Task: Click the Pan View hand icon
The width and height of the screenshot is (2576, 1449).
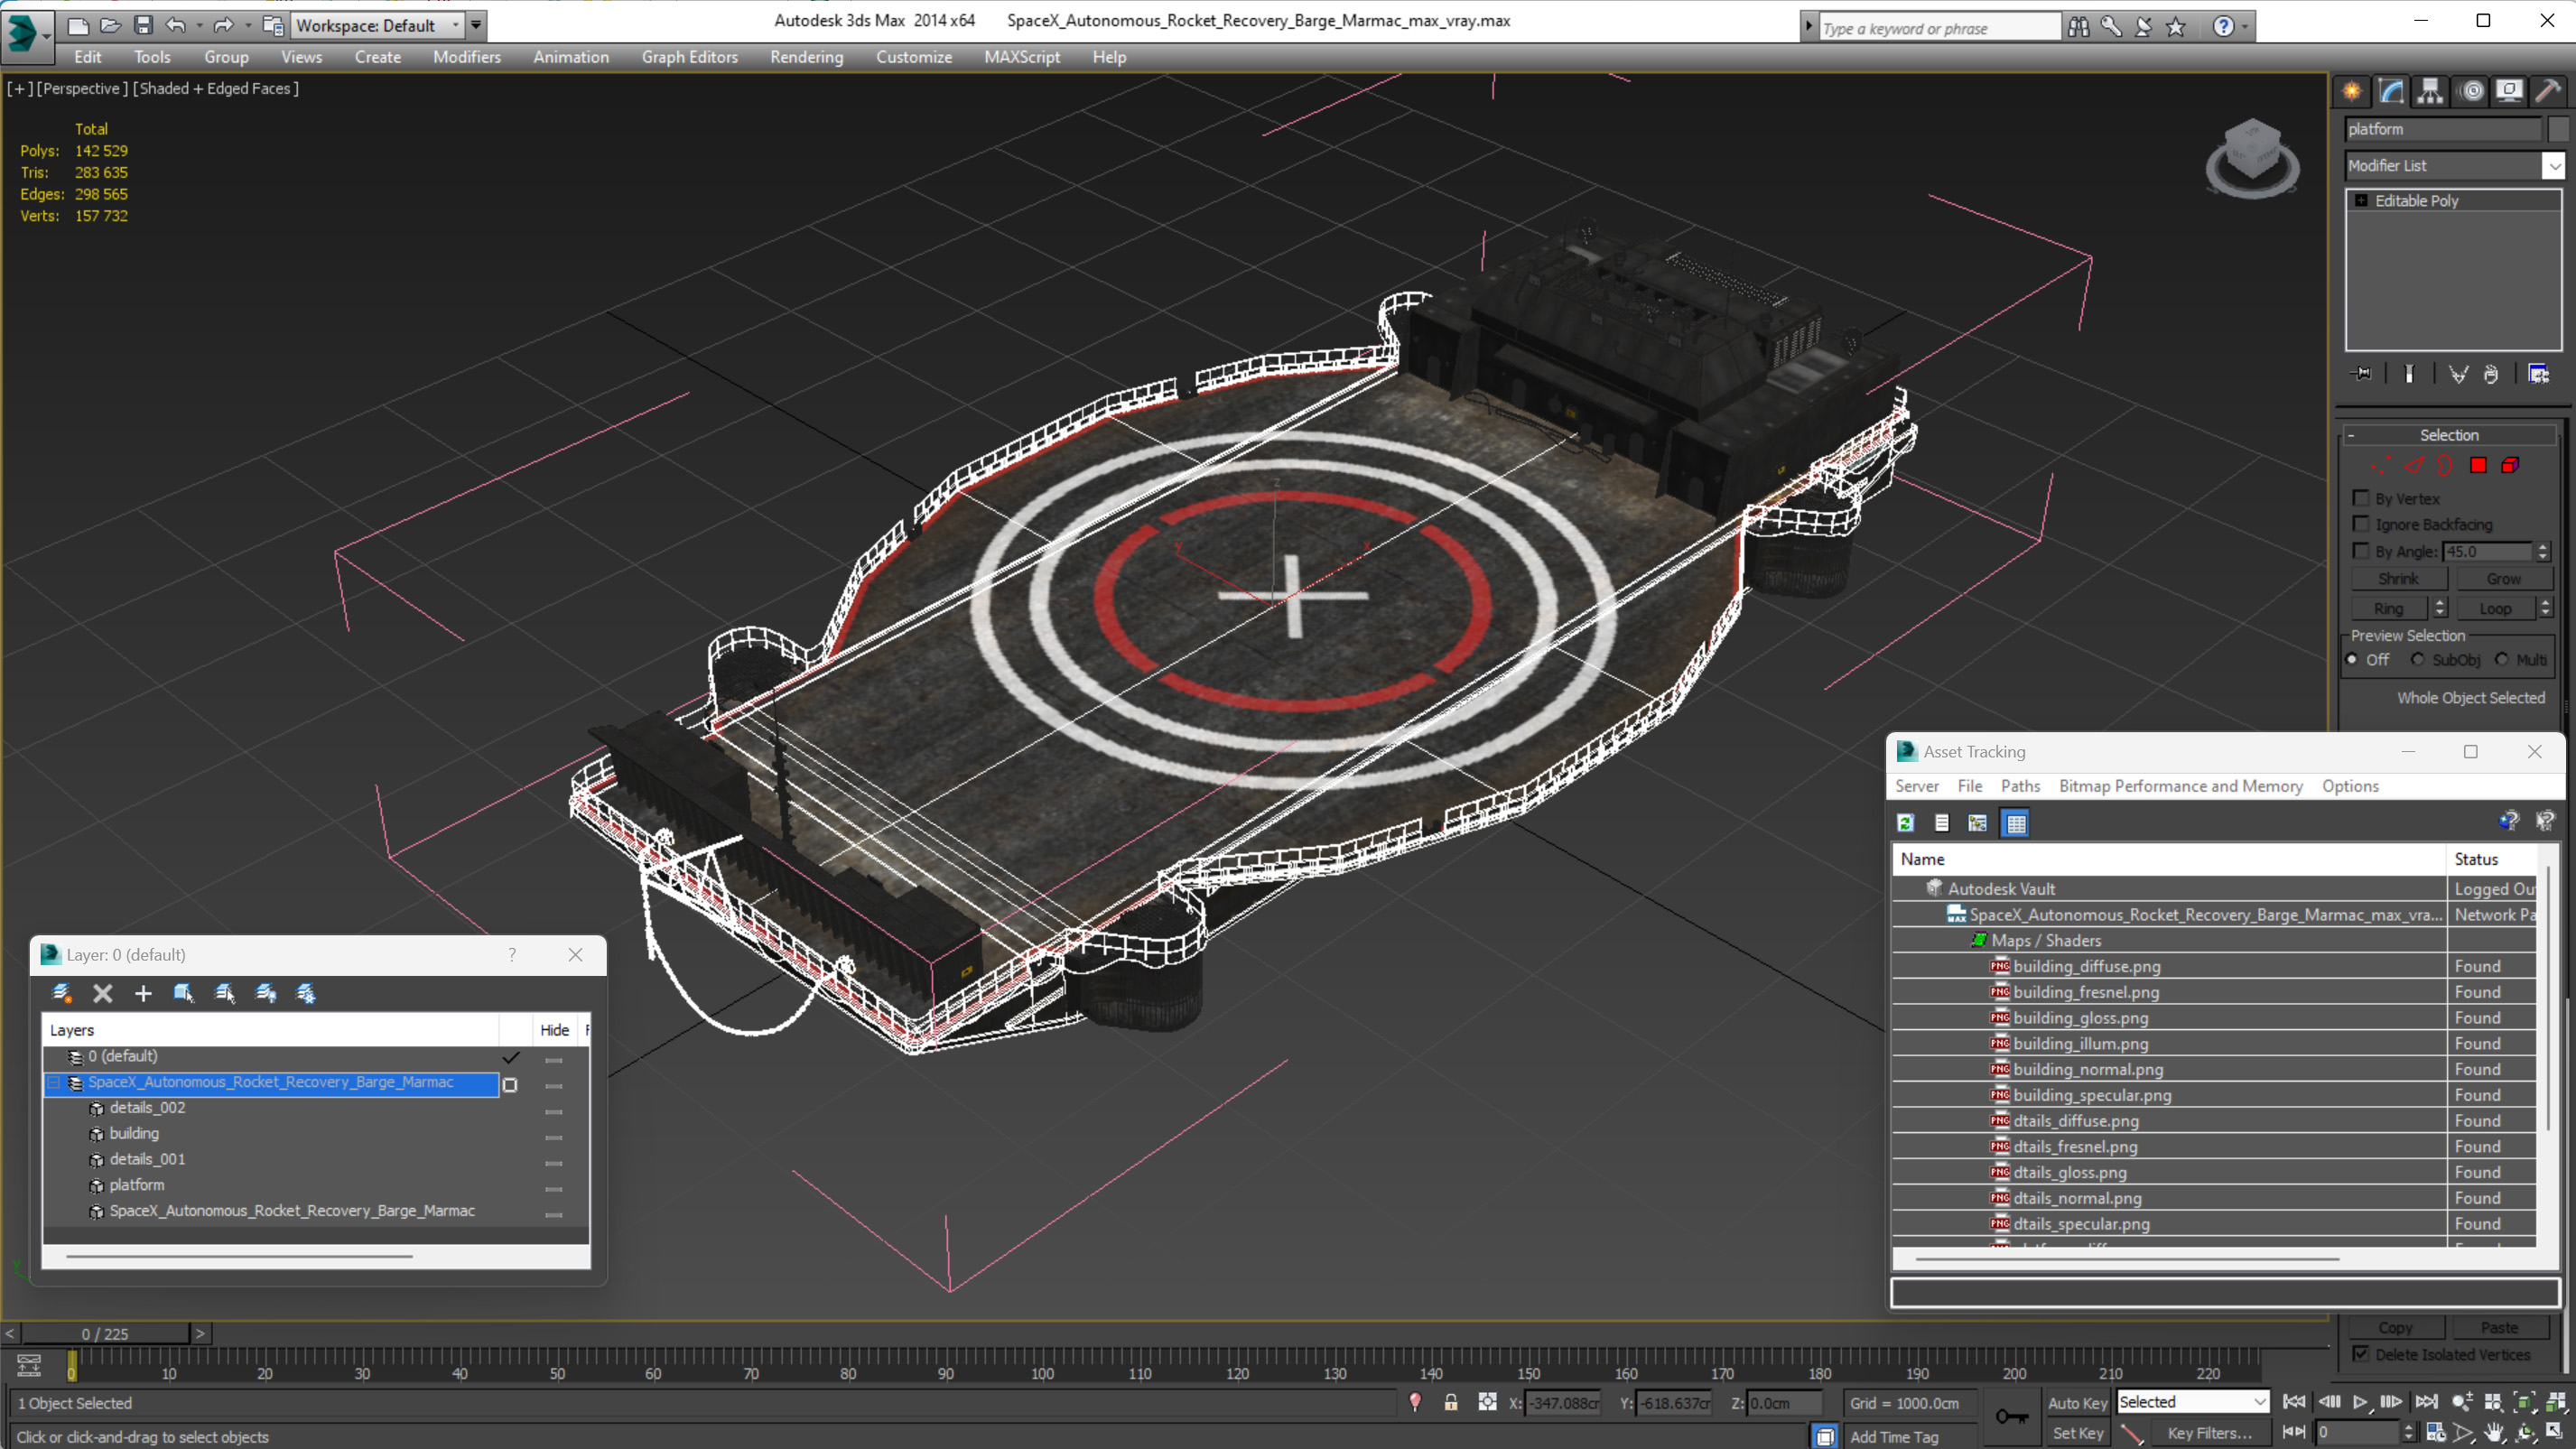Action: [2495, 1433]
